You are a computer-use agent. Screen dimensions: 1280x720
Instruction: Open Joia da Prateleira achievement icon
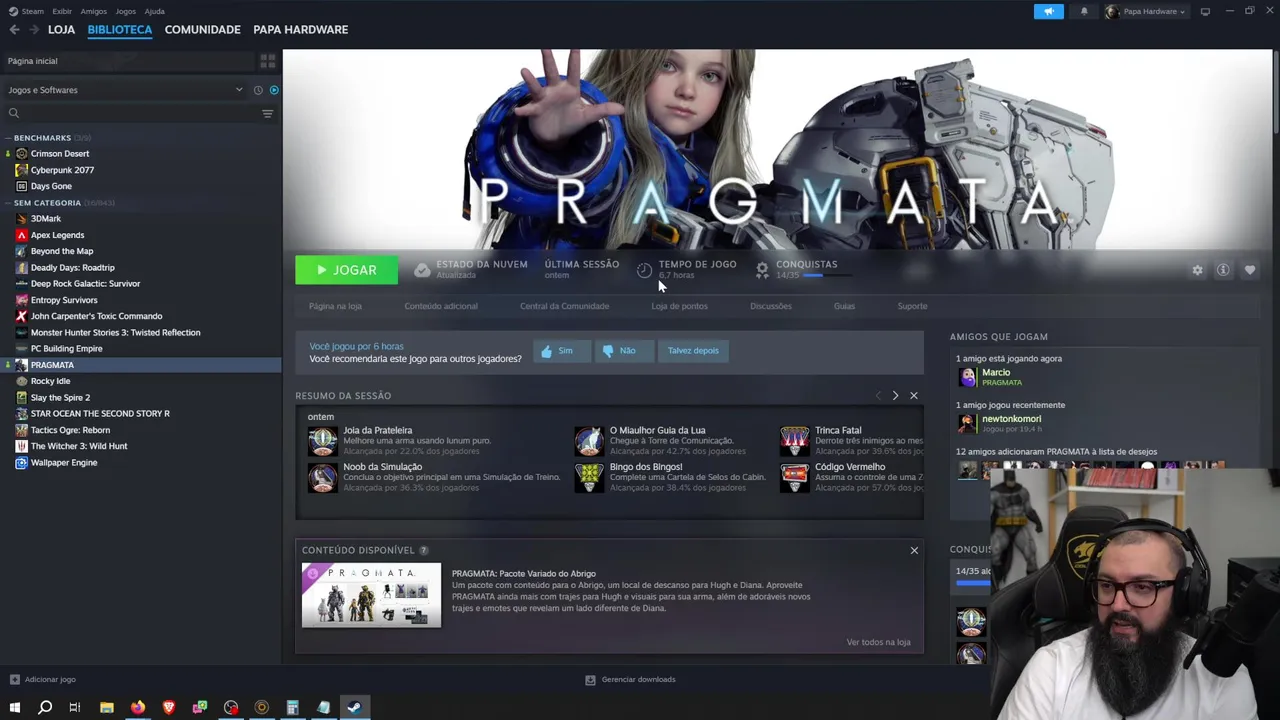323,440
